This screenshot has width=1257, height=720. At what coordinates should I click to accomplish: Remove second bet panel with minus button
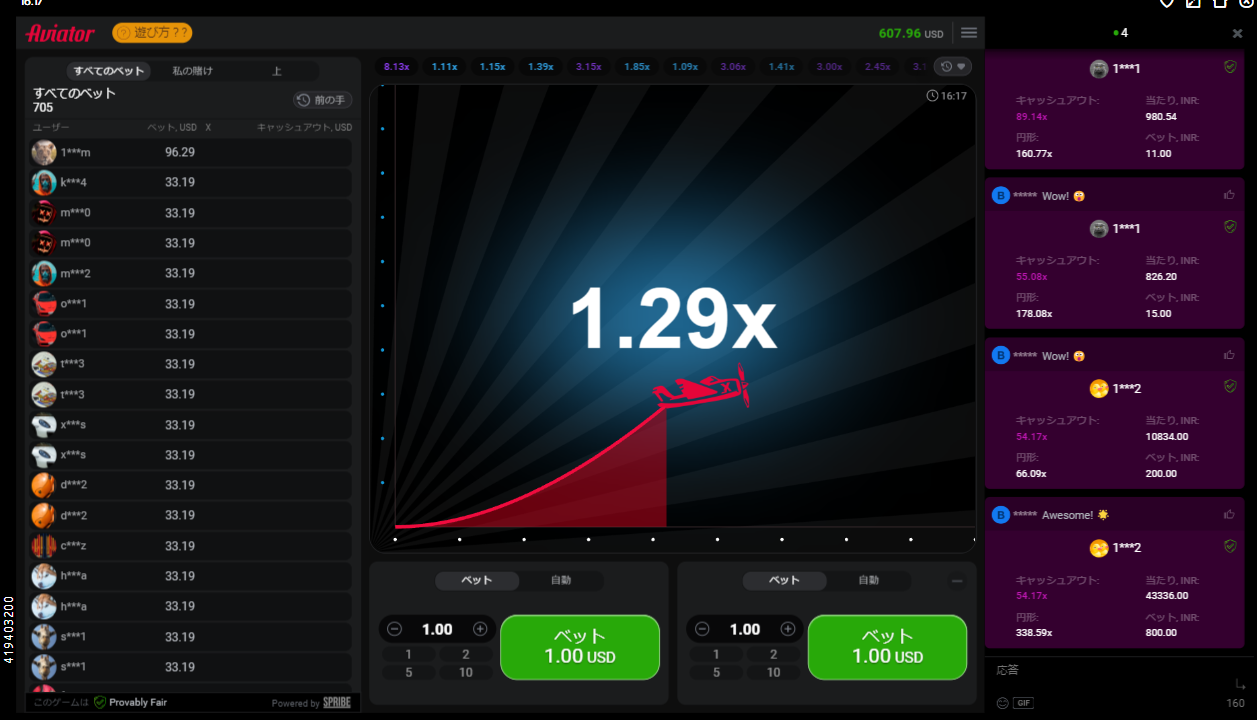coord(957,581)
